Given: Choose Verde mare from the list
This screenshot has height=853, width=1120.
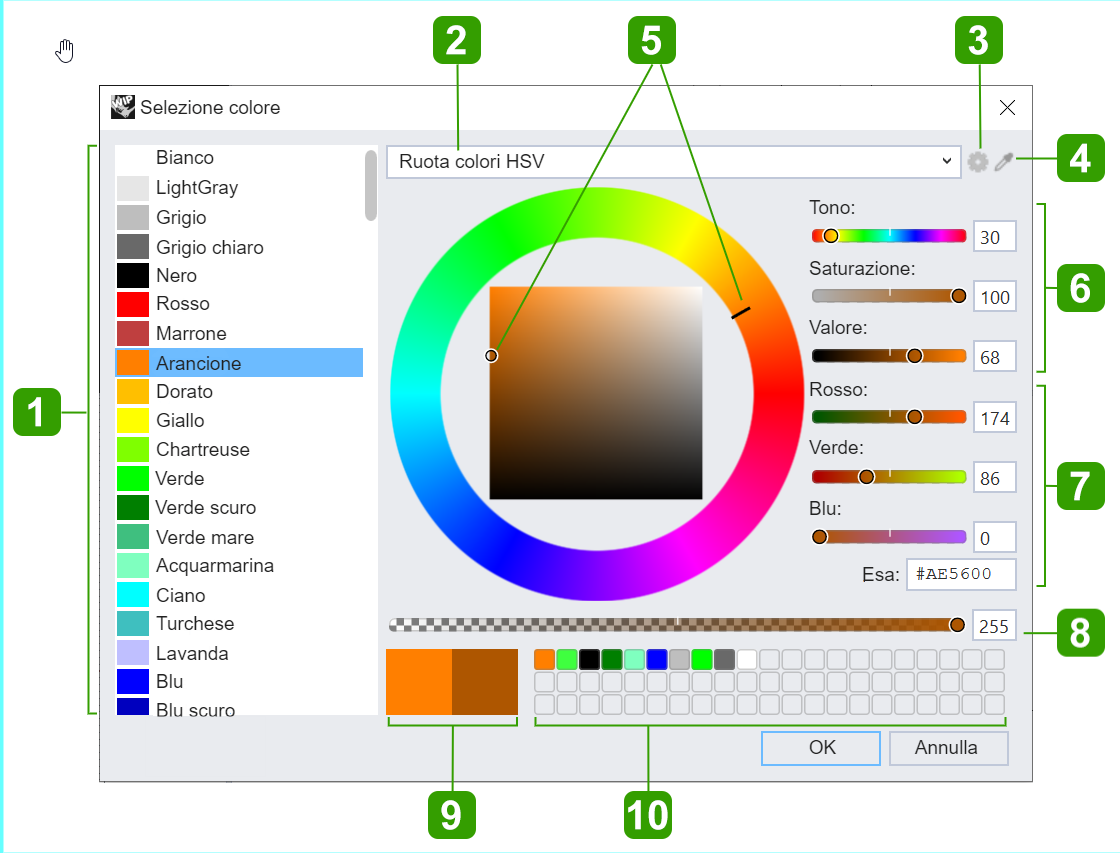Looking at the screenshot, I should point(239,537).
